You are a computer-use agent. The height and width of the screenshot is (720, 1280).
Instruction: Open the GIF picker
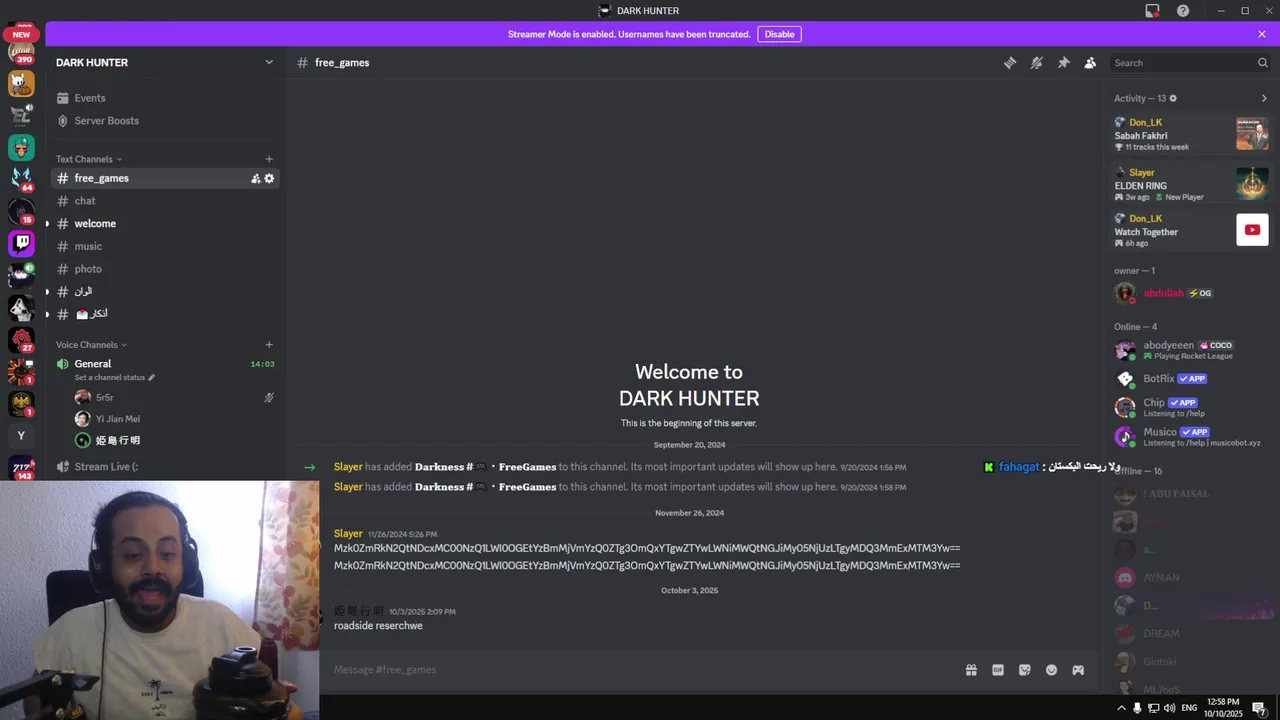pos(998,670)
